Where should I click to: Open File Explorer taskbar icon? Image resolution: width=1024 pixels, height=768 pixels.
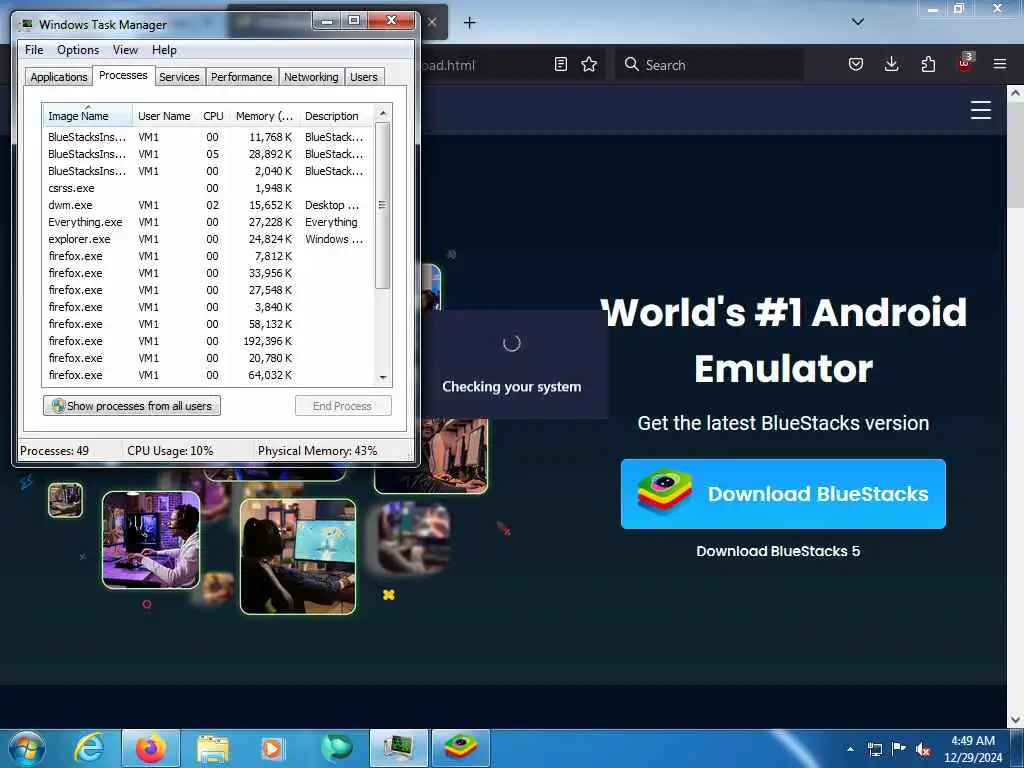pyautogui.click(x=213, y=749)
